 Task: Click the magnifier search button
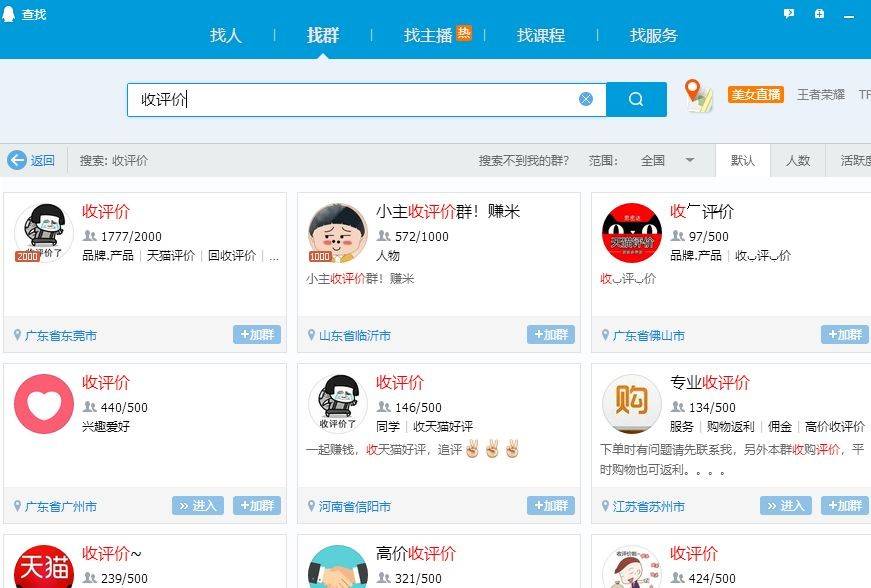click(636, 99)
